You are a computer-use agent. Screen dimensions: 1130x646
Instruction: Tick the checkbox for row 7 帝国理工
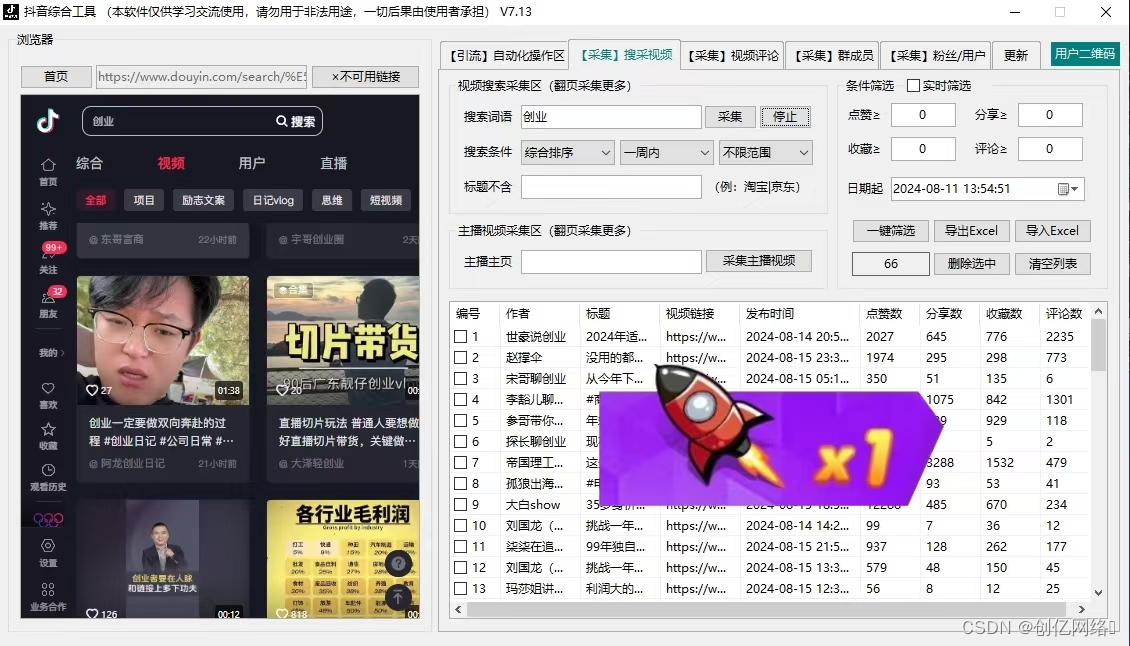click(461, 462)
